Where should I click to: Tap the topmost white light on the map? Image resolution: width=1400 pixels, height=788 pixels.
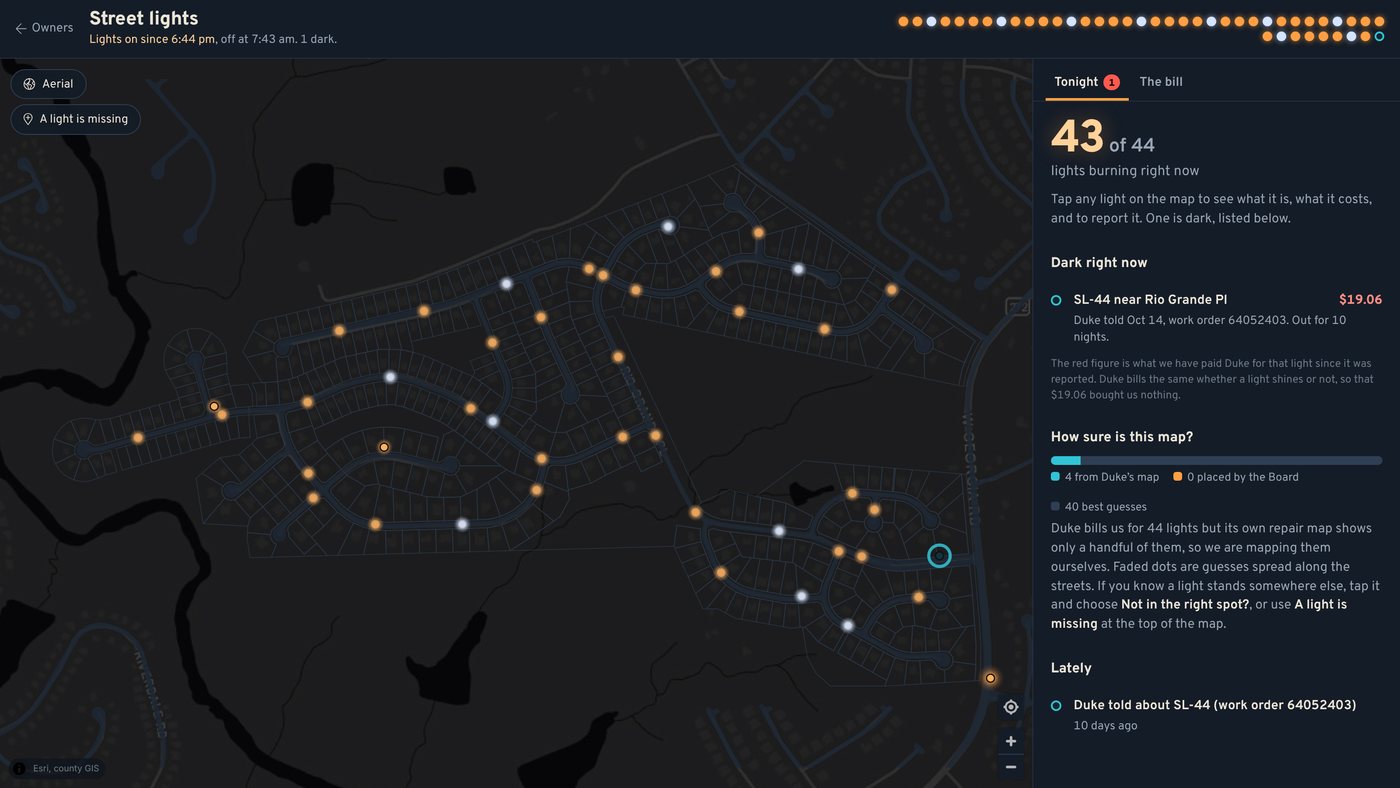668,226
